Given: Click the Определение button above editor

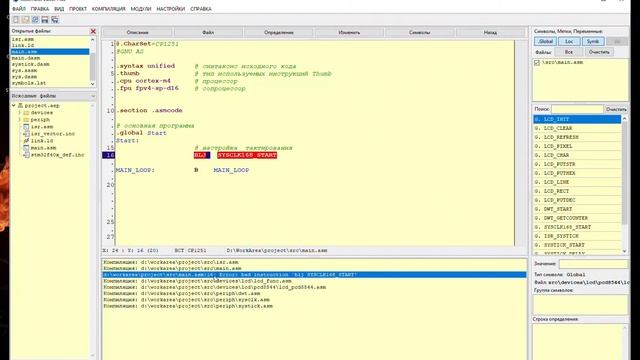Looking at the screenshot, I should pyautogui.click(x=279, y=32).
